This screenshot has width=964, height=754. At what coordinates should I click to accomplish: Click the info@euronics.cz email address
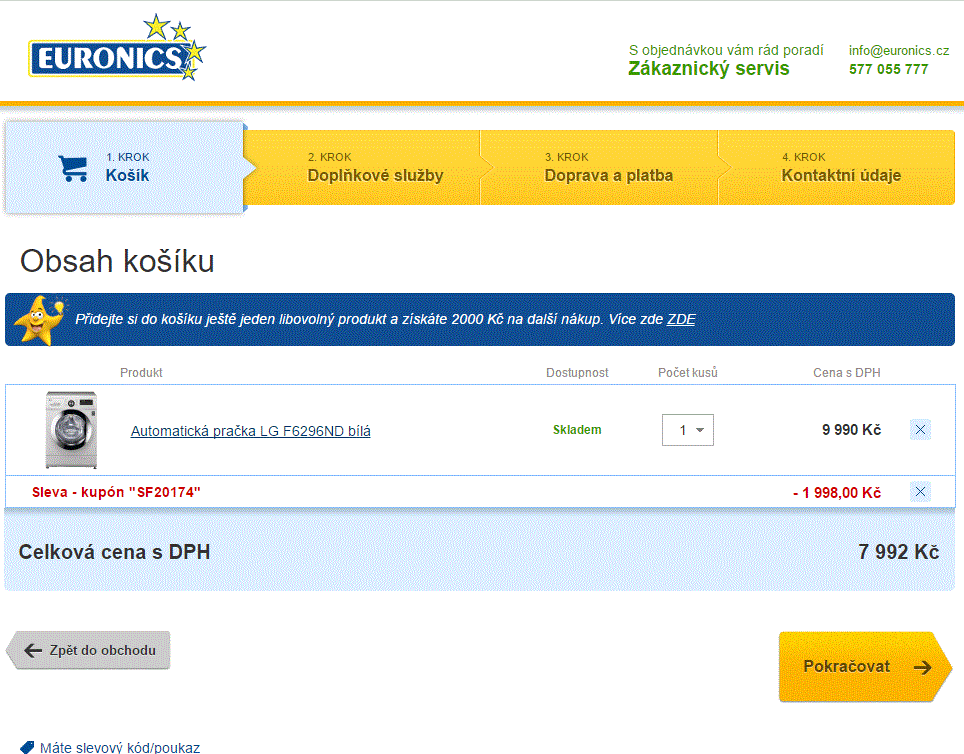coord(899,50)
